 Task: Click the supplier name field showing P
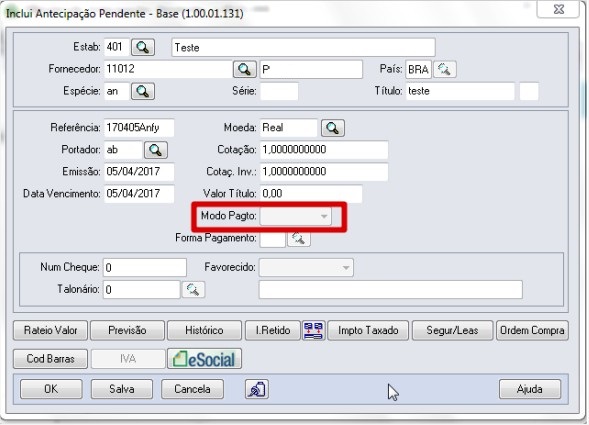point(311,70)
